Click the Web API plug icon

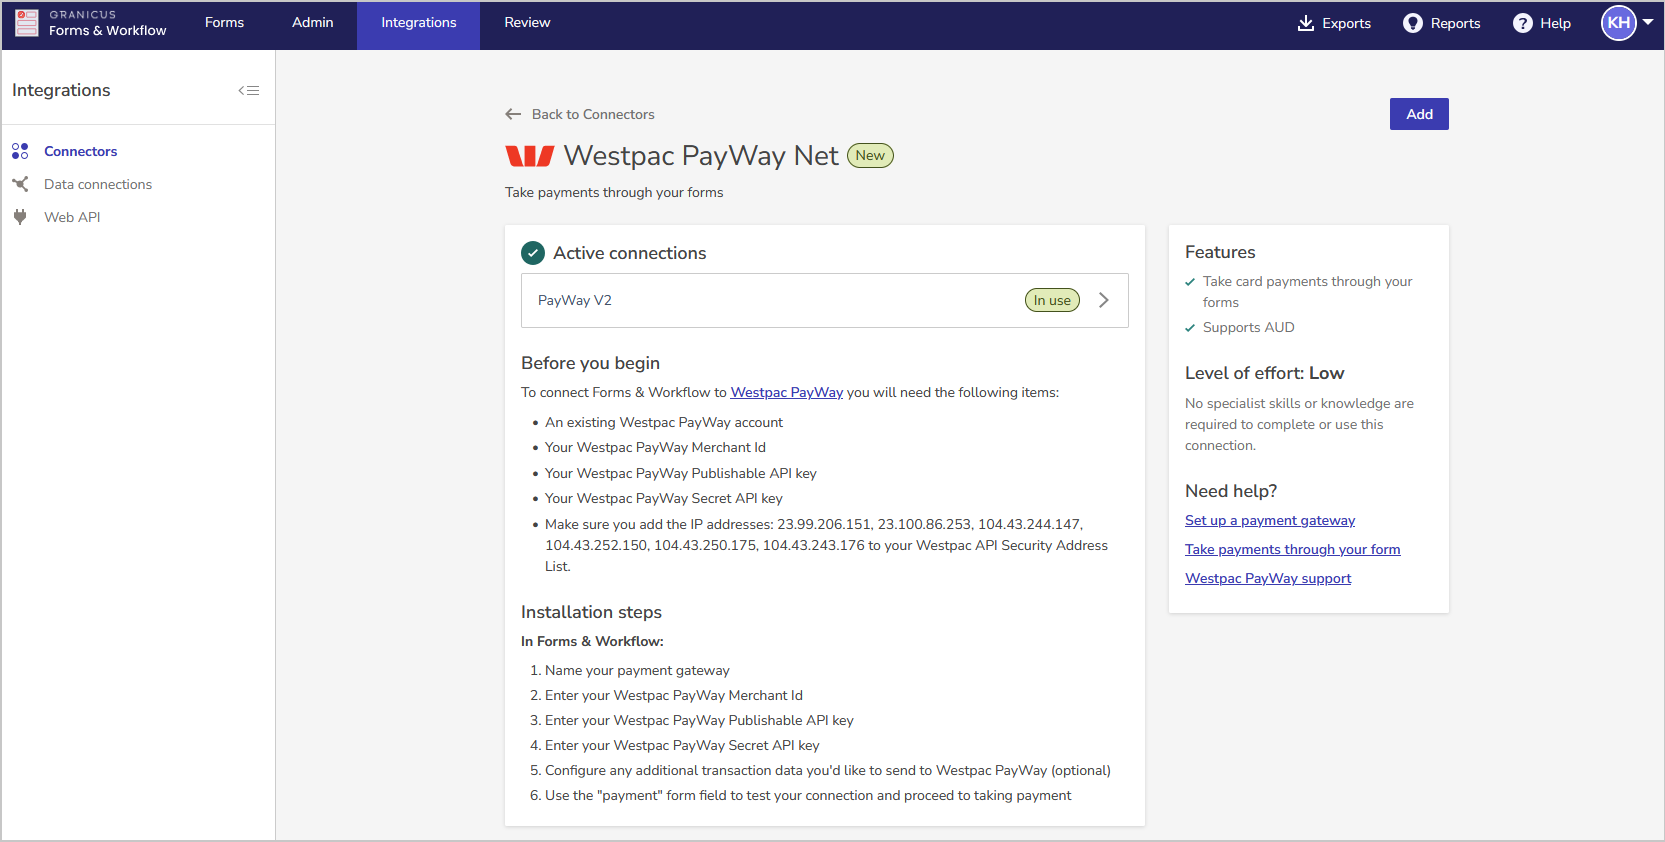coord(20,217)
